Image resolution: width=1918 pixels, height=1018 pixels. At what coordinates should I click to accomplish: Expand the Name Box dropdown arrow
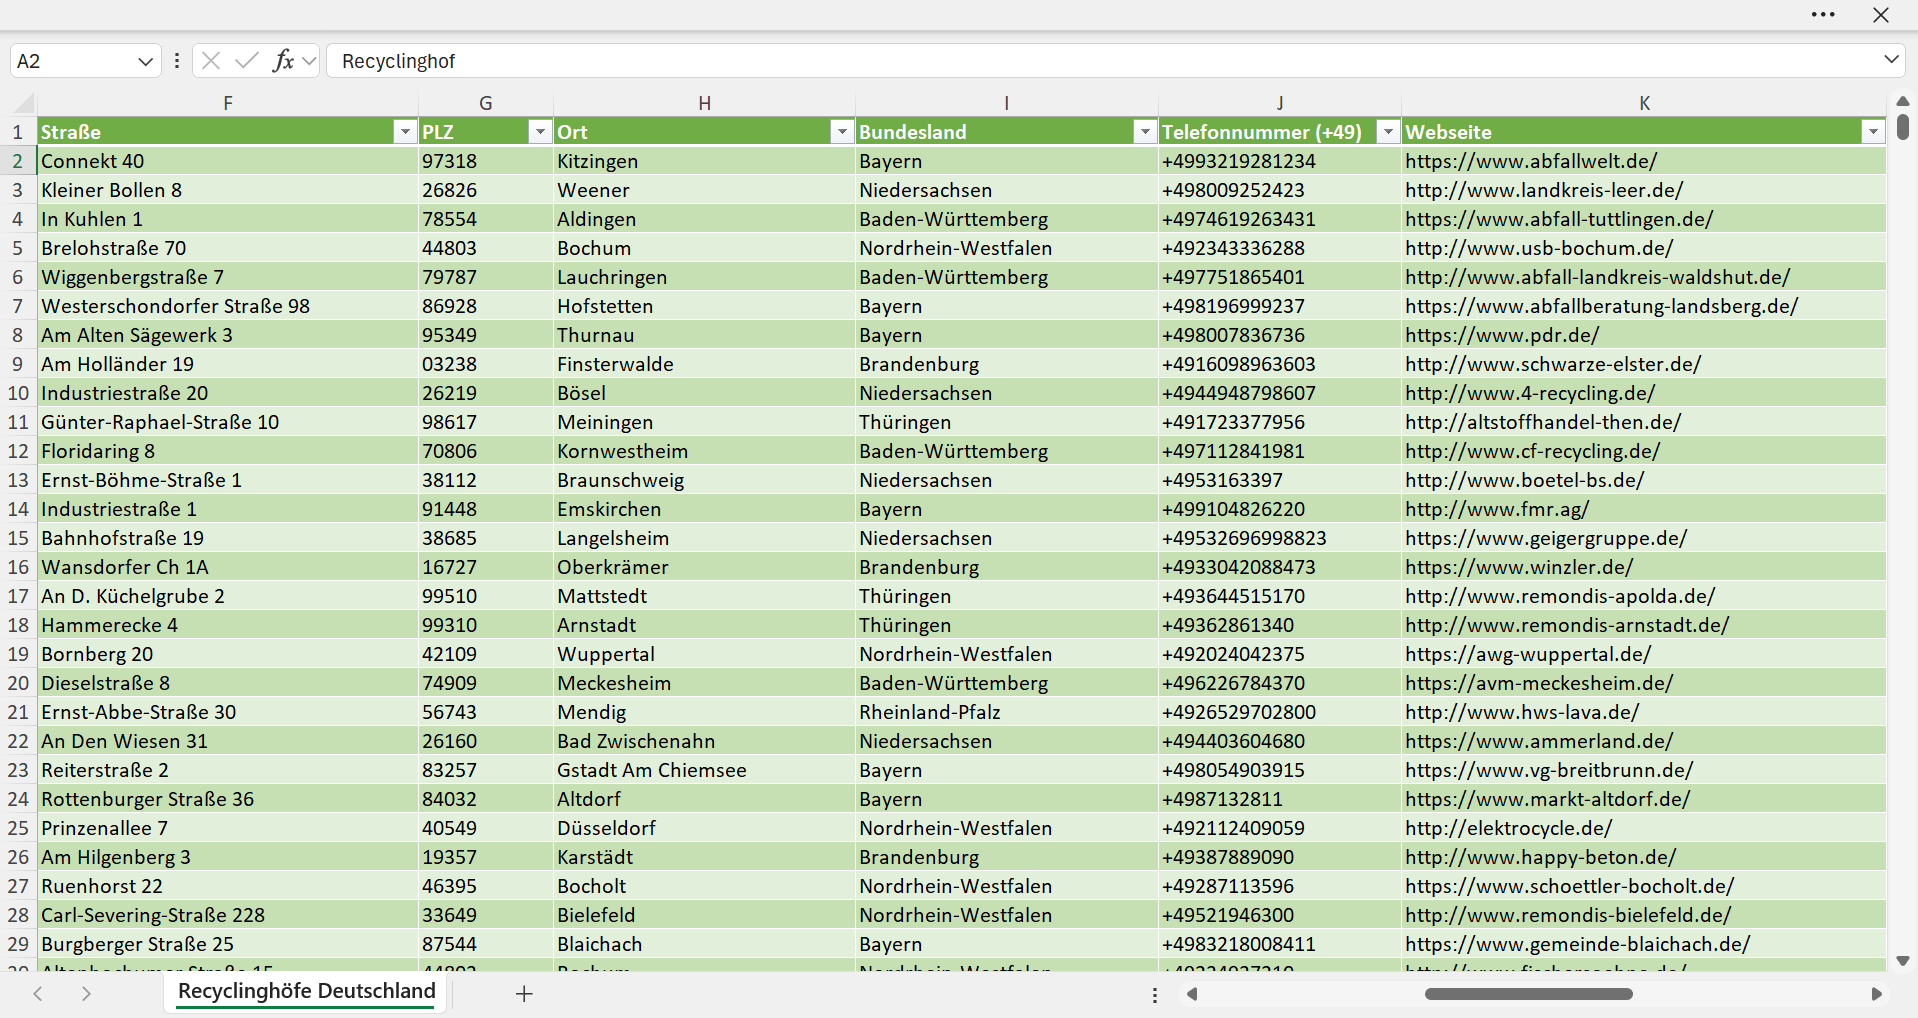click(x=145, y=61)
